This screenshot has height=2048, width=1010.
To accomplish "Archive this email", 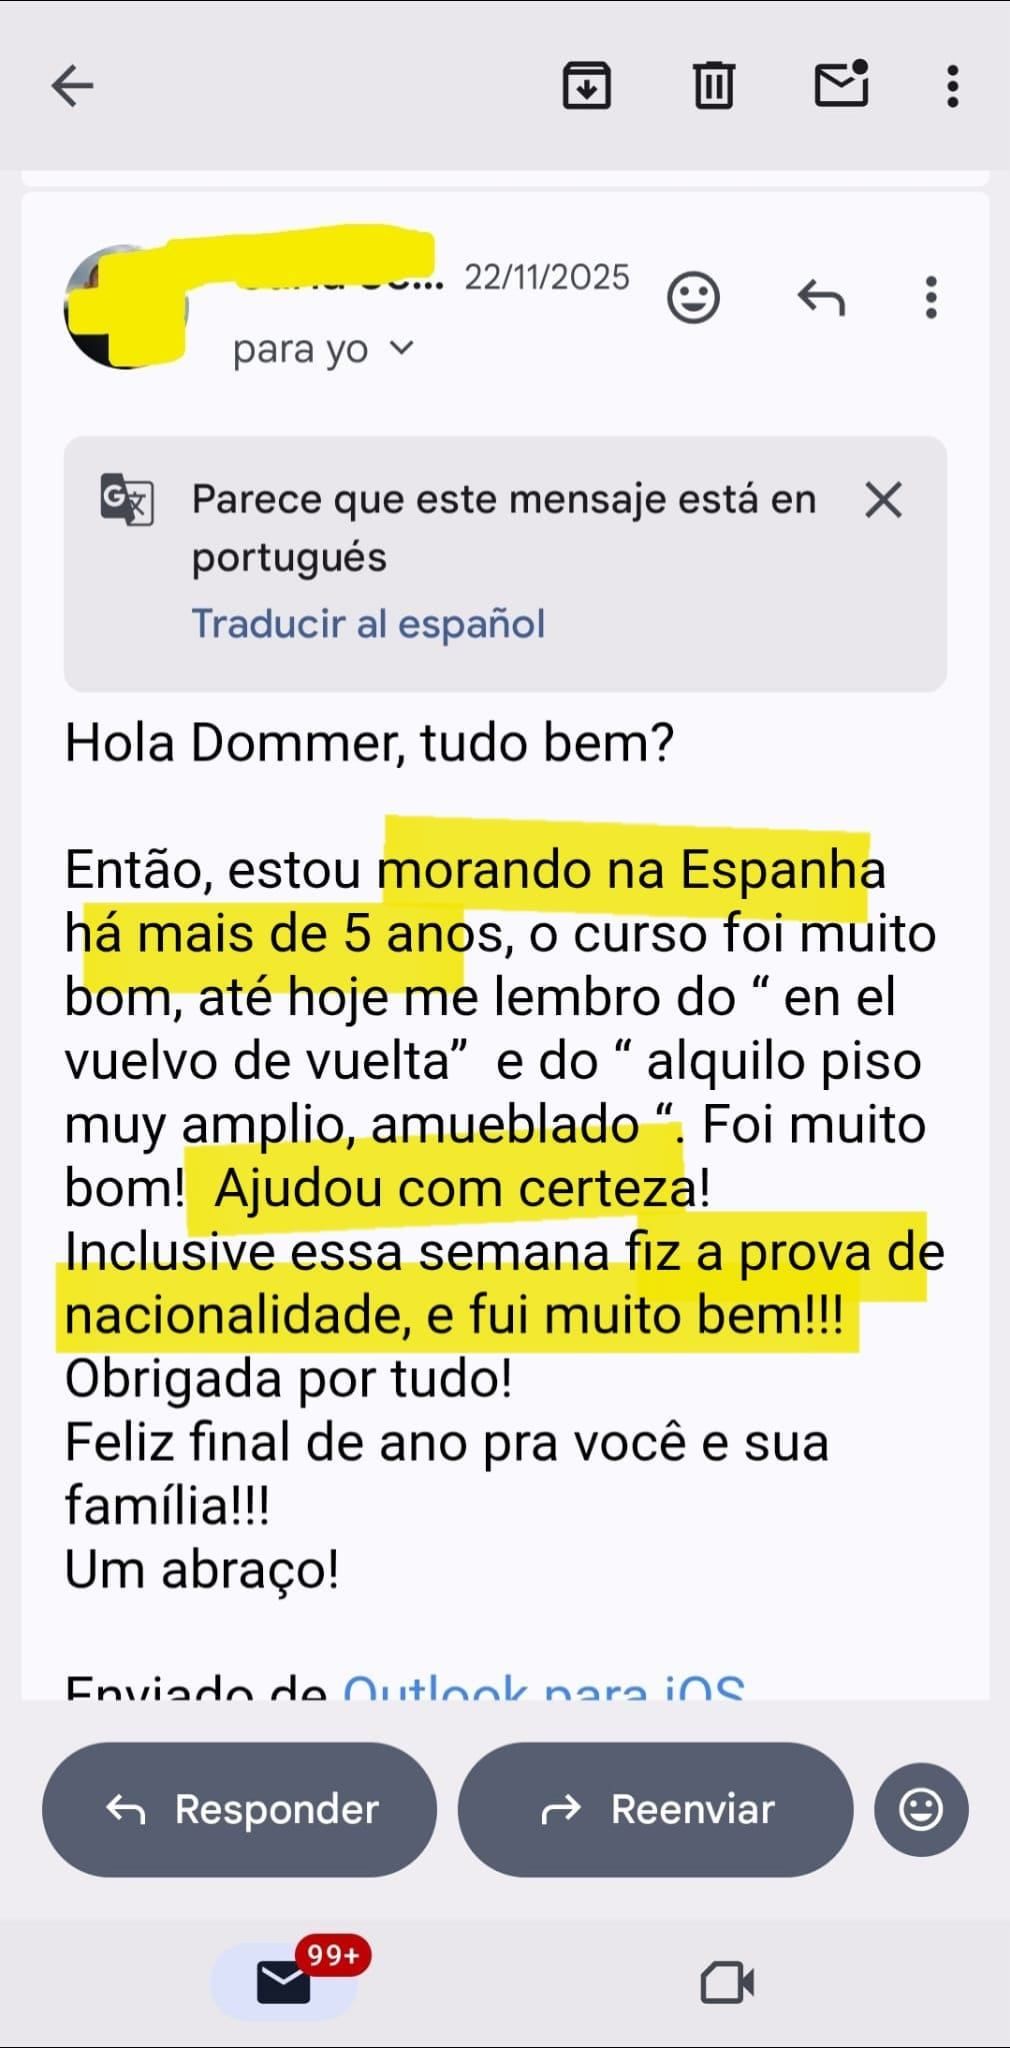I will click(x=586, y=86).
